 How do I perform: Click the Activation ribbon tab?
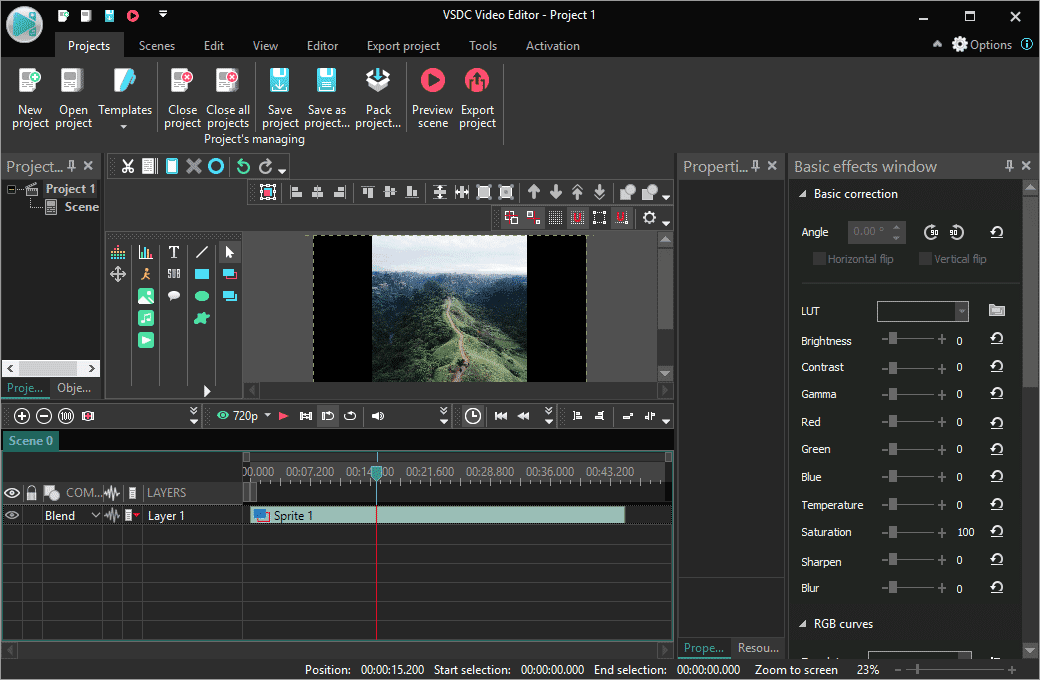point(552,46)
